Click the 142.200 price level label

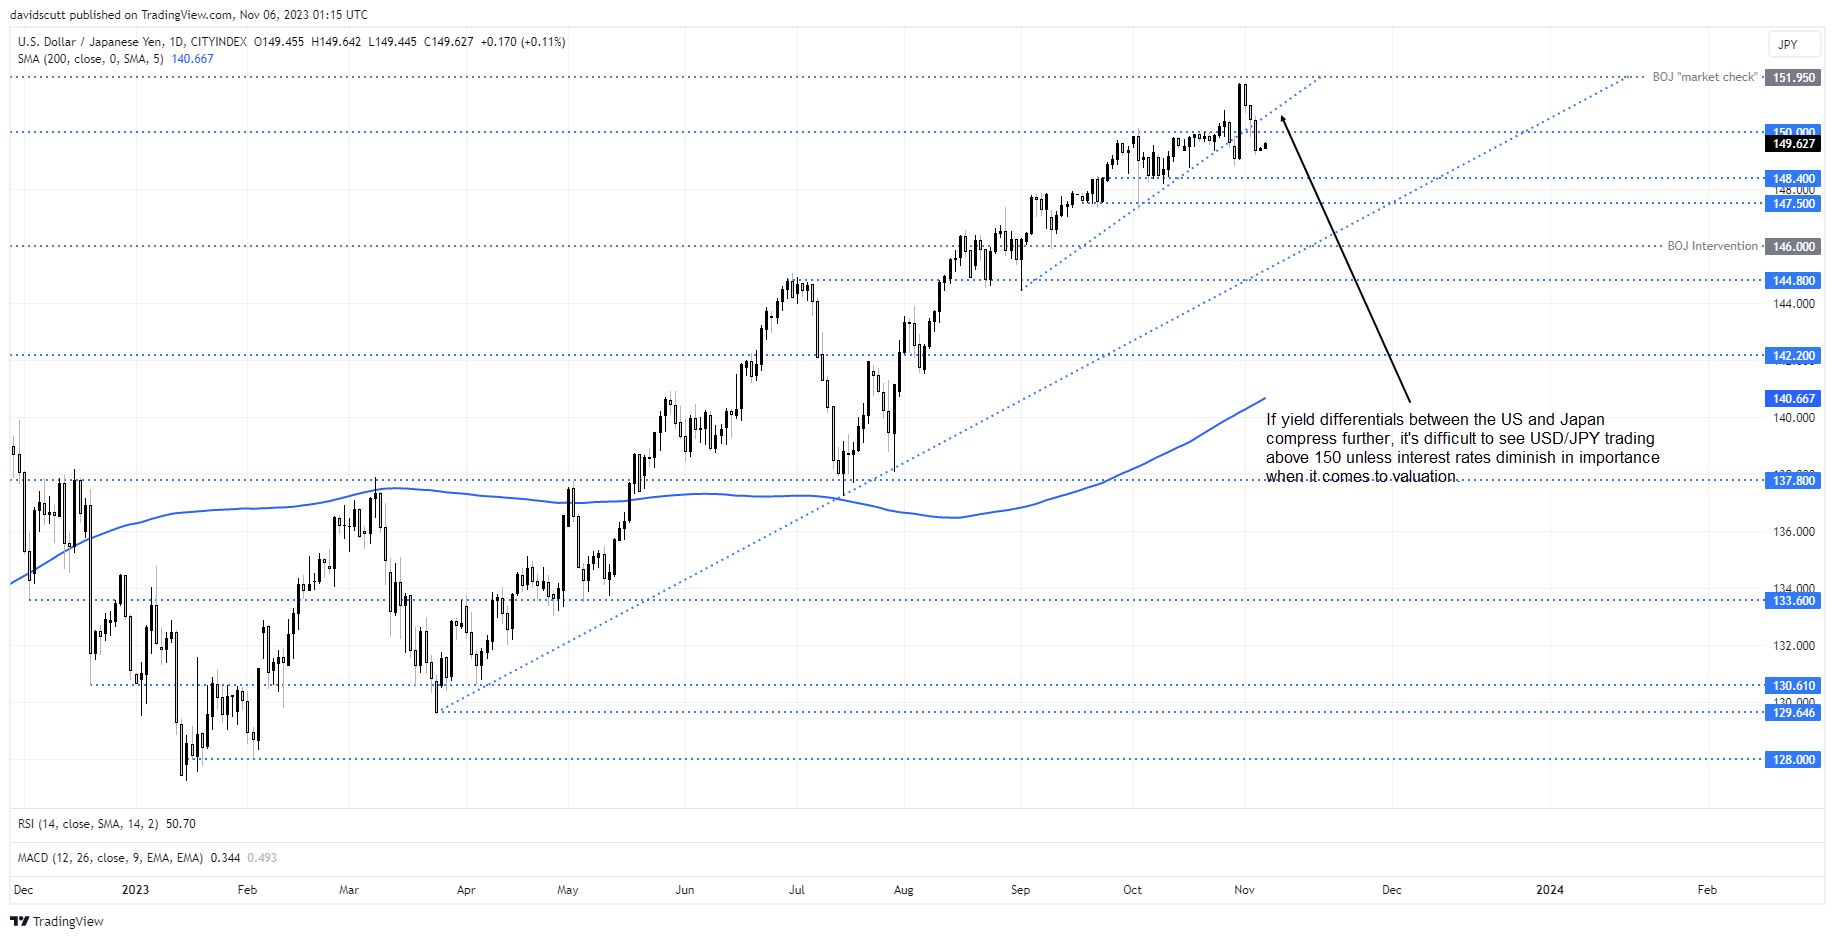click(x=1793, y=356)
